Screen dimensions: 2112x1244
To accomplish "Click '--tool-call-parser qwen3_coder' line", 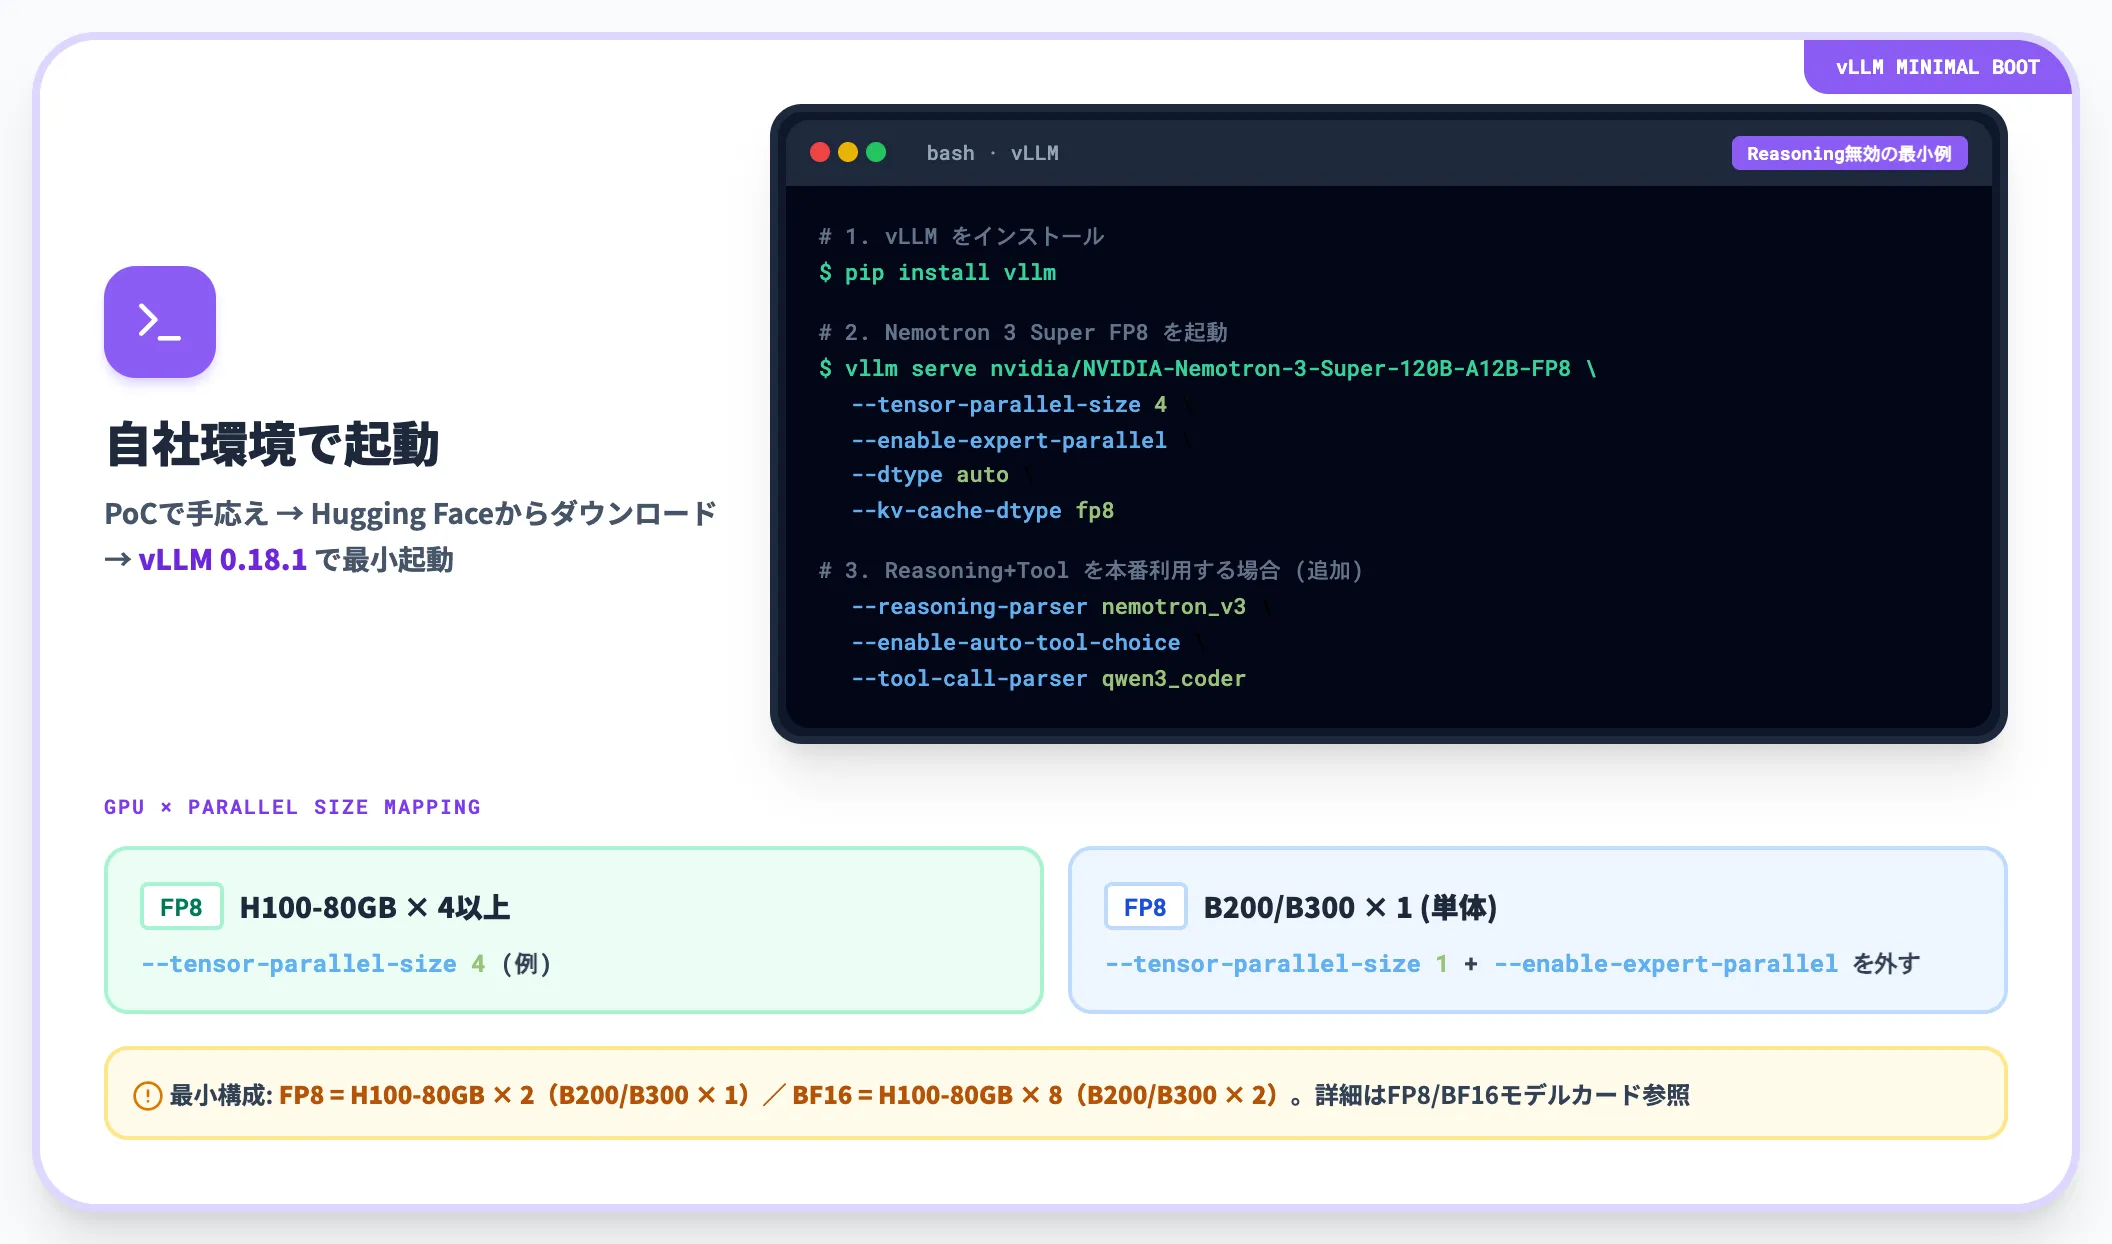I will tap(1049, 678).
